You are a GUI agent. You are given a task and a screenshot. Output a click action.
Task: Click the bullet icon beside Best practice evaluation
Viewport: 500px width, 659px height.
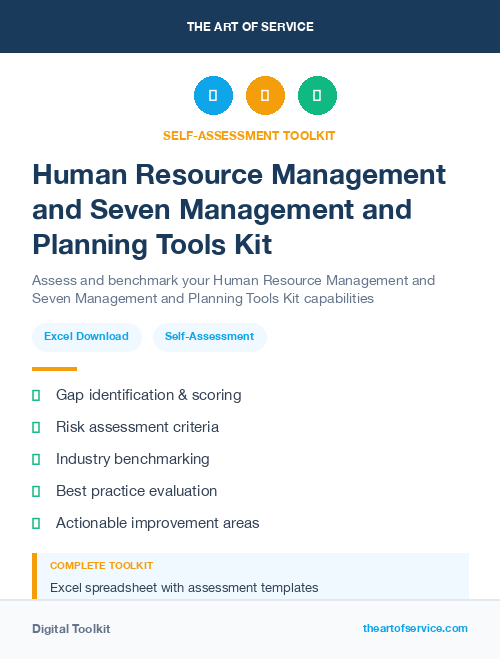click(x=36, y=491)
